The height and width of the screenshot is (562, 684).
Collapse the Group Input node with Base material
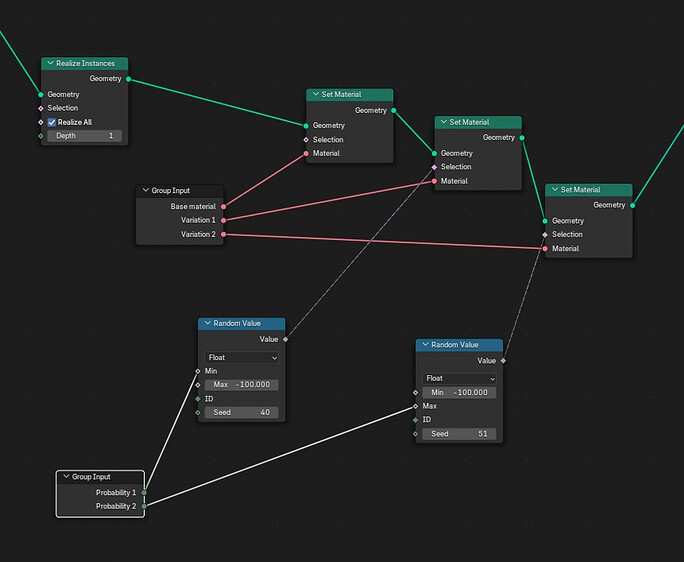(x=146, y=190)
